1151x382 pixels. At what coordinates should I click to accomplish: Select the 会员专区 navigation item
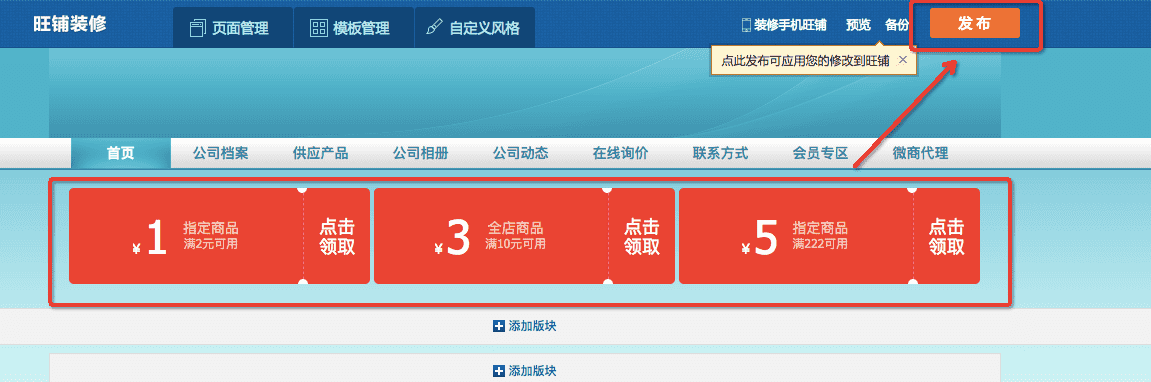pyautogui.click(x=821, y=154)
